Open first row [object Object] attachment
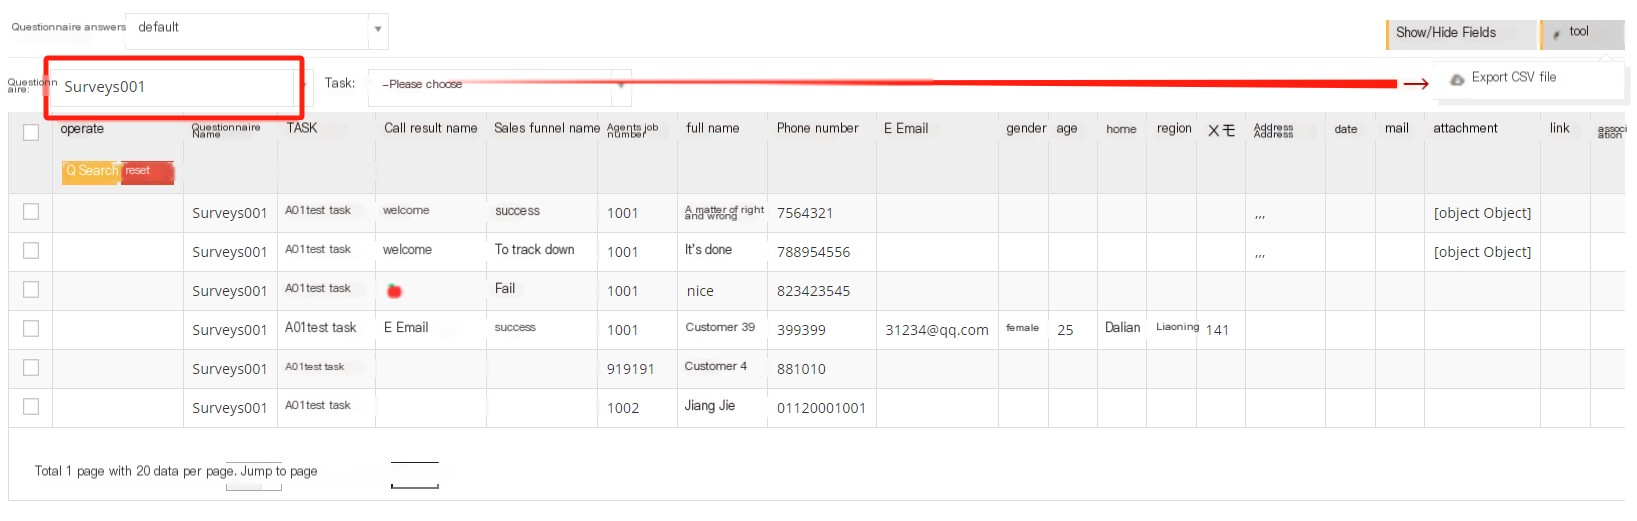 pyautogui.click(x=1482, y=213)
